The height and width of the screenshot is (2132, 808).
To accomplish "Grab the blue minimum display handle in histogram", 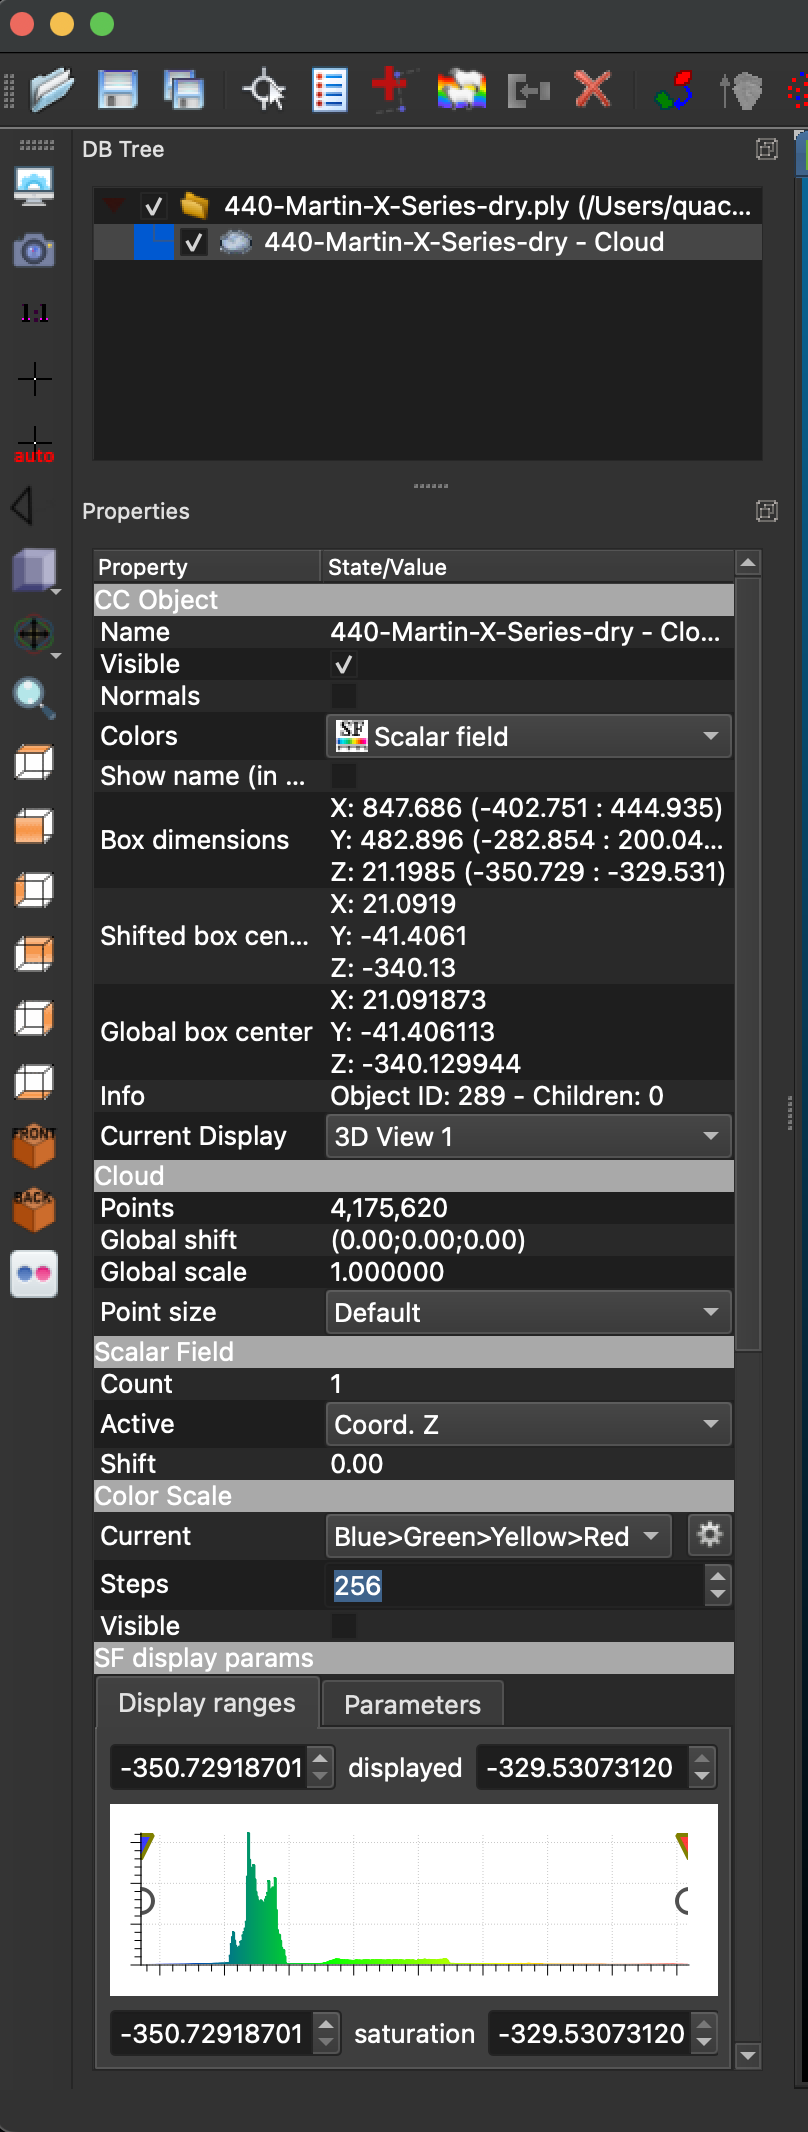I will click(146, 1846).
